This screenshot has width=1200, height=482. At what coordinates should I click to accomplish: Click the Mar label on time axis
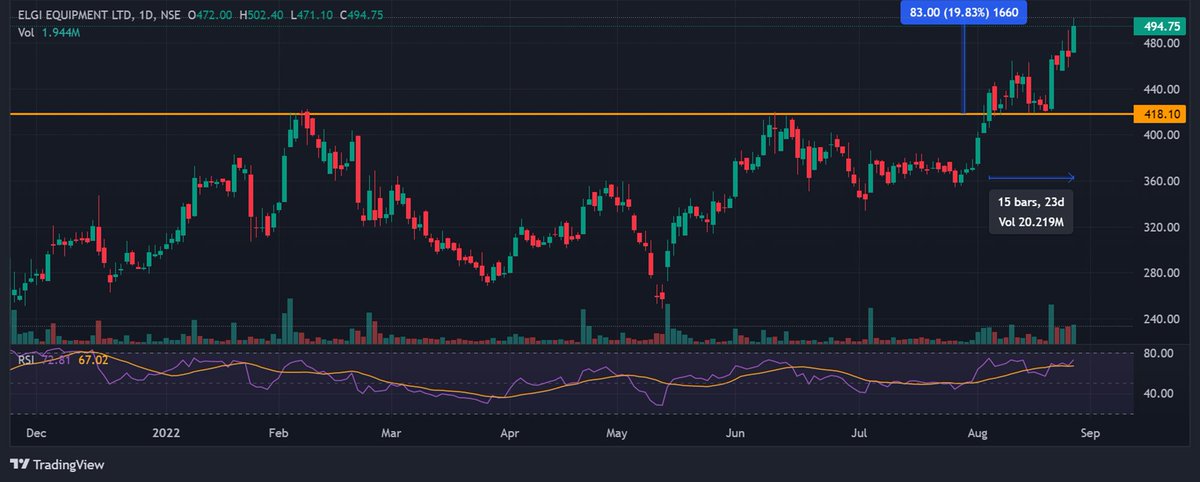click(392, 434)
